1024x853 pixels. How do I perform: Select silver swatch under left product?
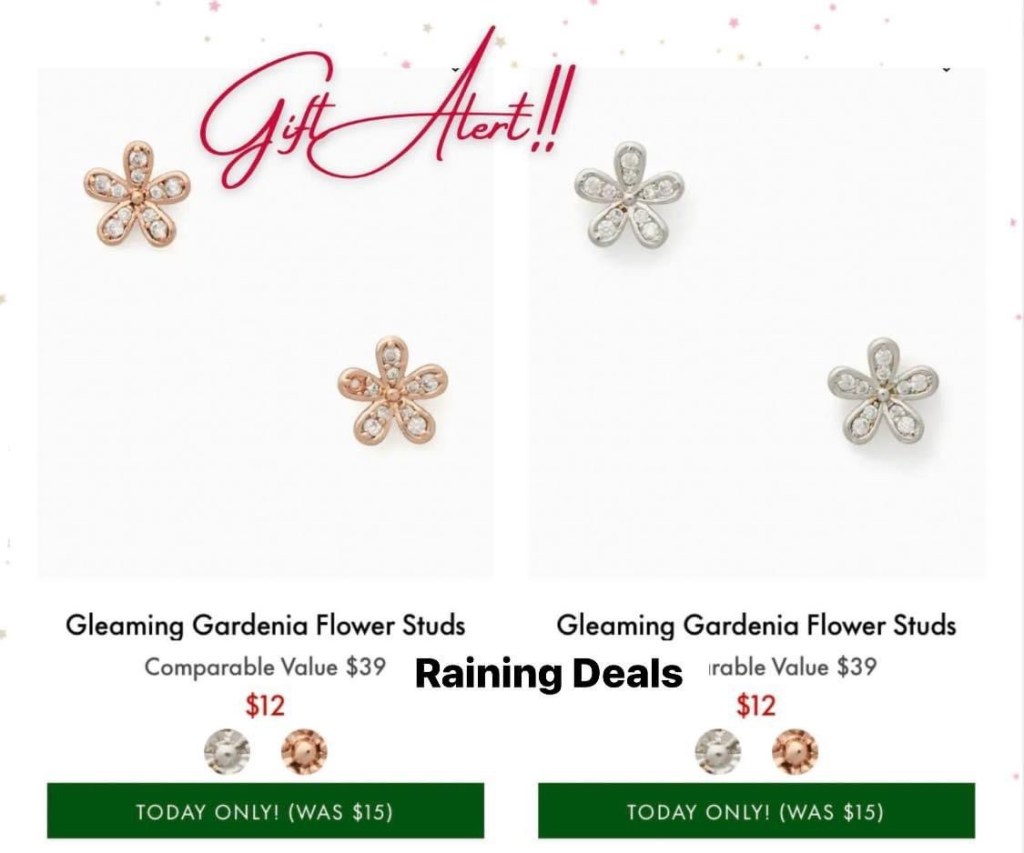pos(227,751)
